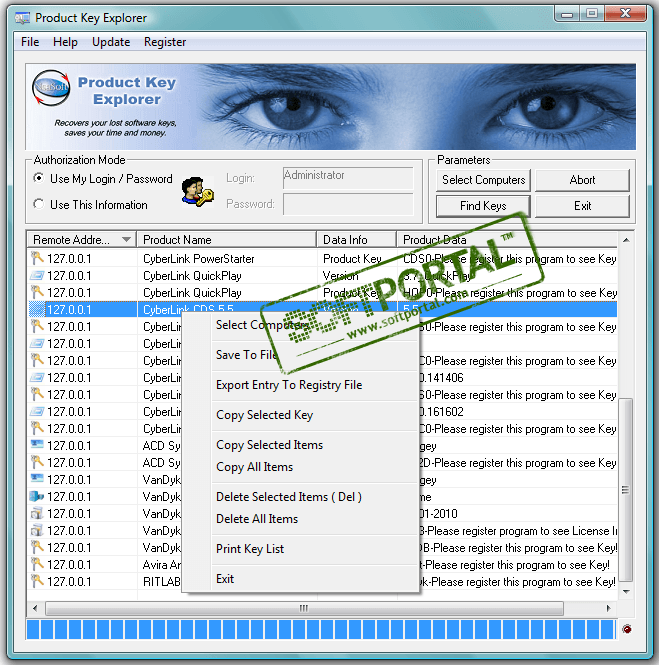Choose Delete All Items from context menu

click(x=300, y=519)
